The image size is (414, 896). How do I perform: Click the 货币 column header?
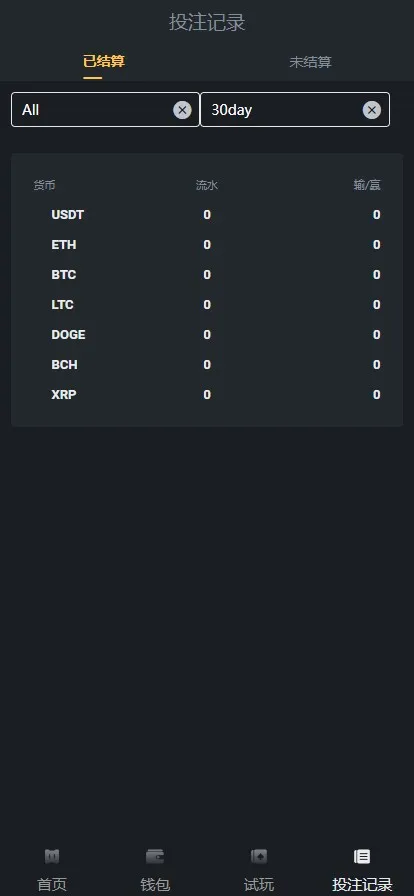(x=44, y=185)
